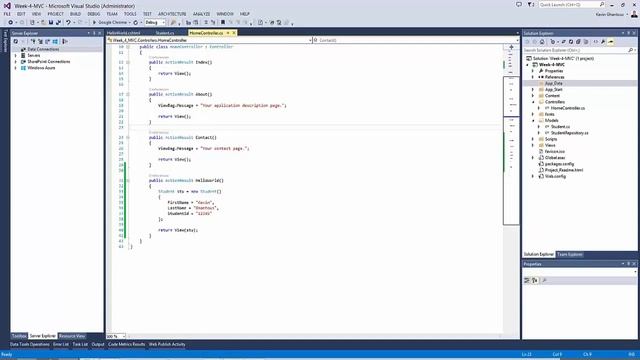Open the Web Publish Activity panel
640x360 pixels.
click(167, 344)
